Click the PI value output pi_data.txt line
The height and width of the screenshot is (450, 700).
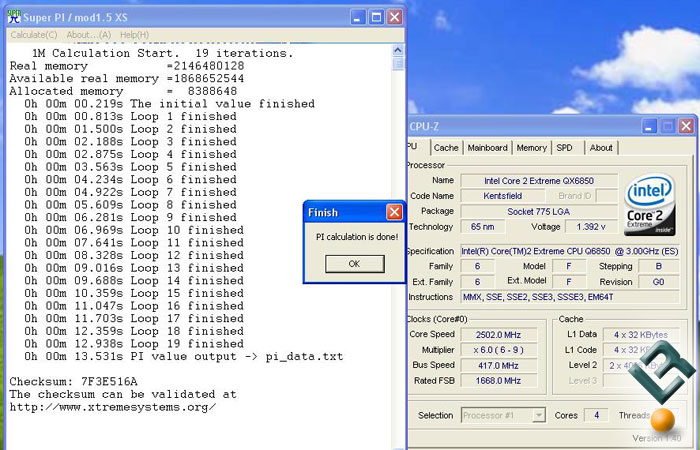point(183,357)
